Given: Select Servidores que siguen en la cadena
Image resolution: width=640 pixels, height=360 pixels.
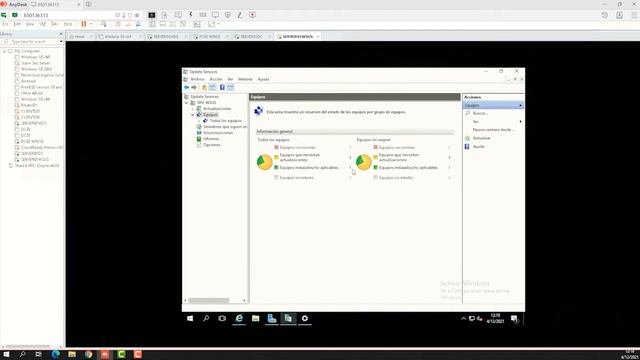Looking at the screenshot, I should (225, 127).
